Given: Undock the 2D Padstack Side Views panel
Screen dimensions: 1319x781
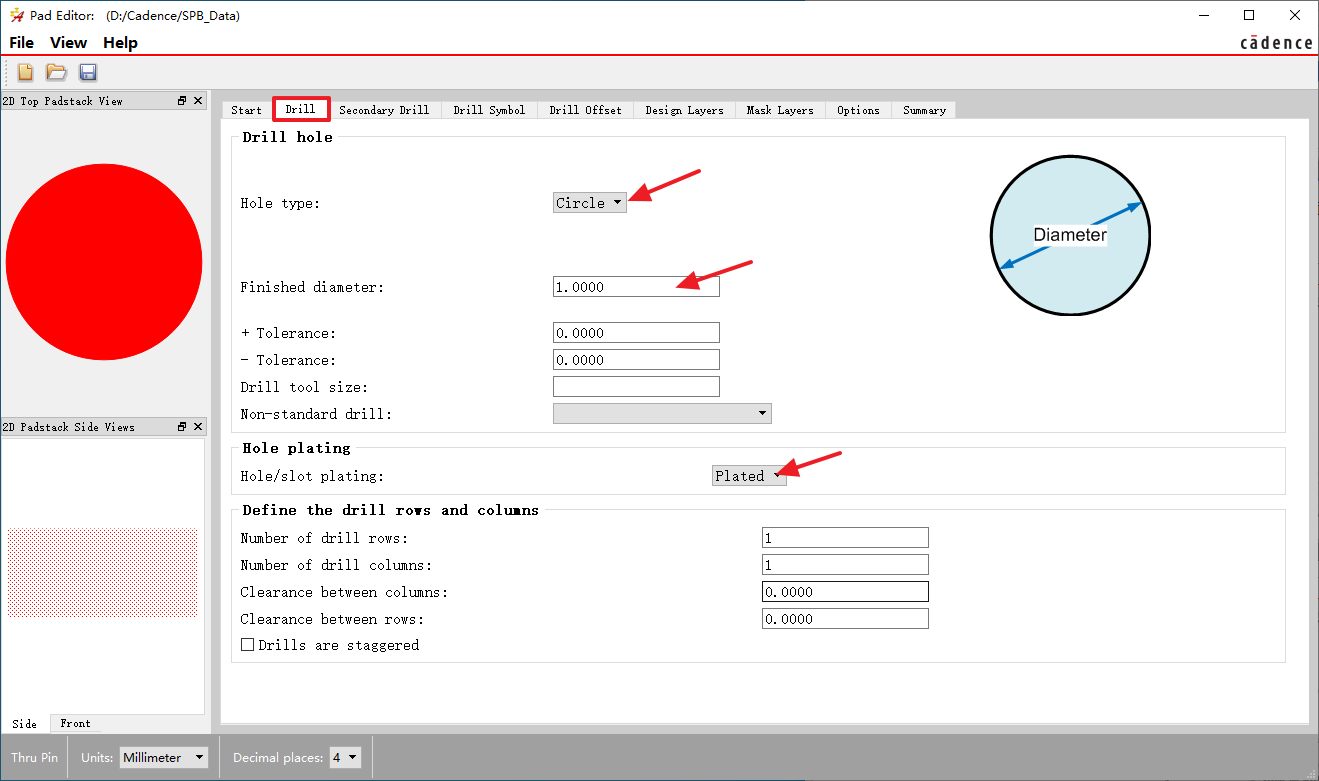Looking at the screenshot, I should coord(182,427).
